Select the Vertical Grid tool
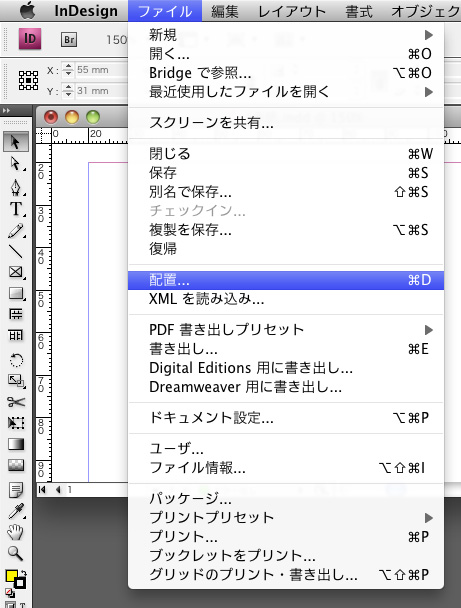This screenshot has width=461, height=608. 16,335
